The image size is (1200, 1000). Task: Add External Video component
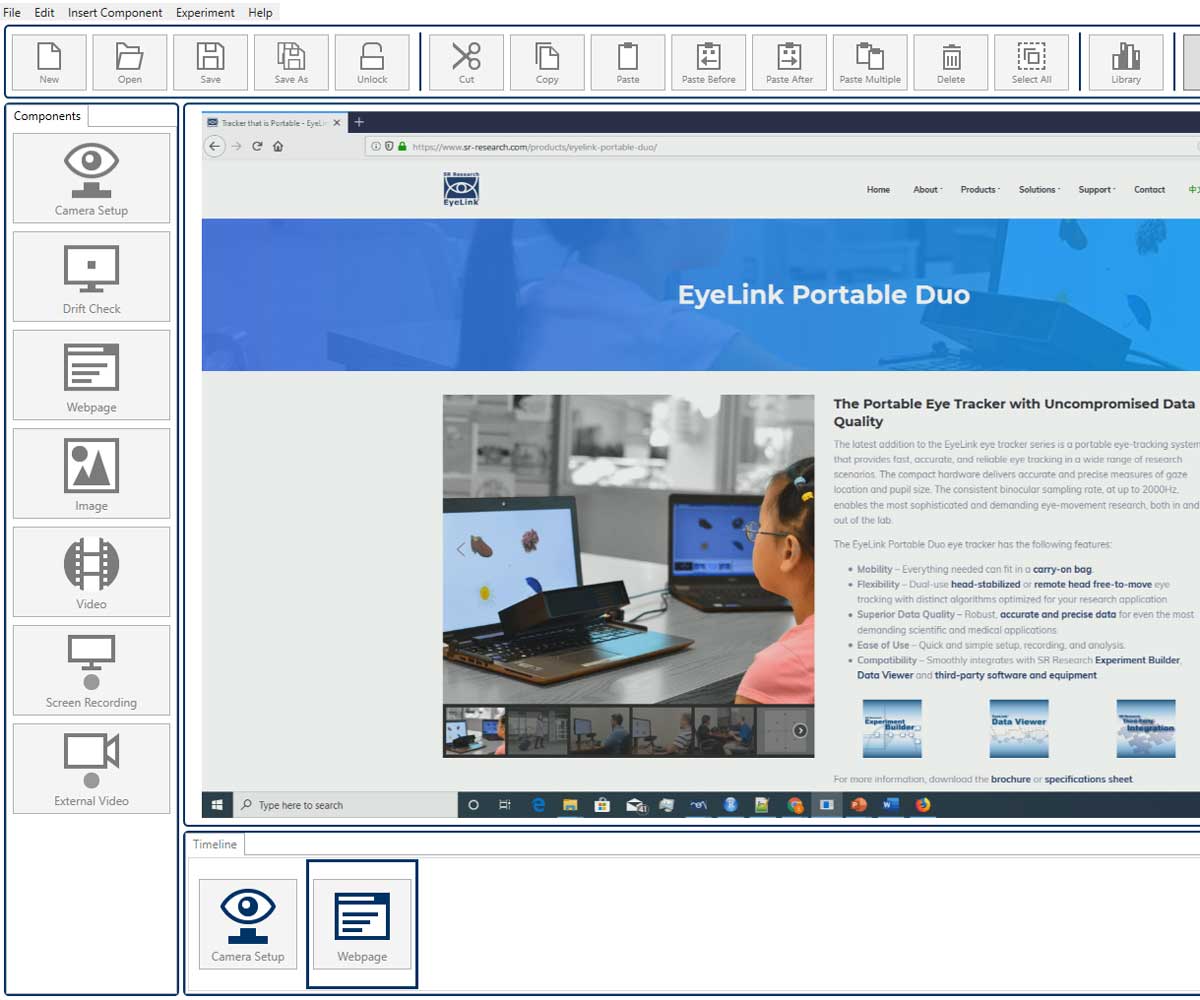[x=91, y=769]
